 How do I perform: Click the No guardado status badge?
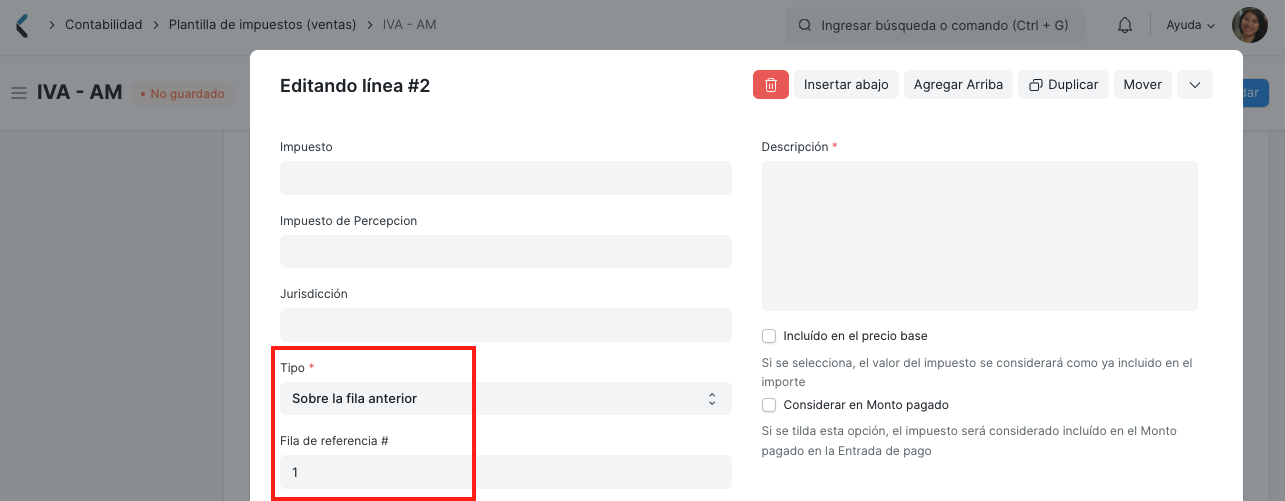click(182, 94)
